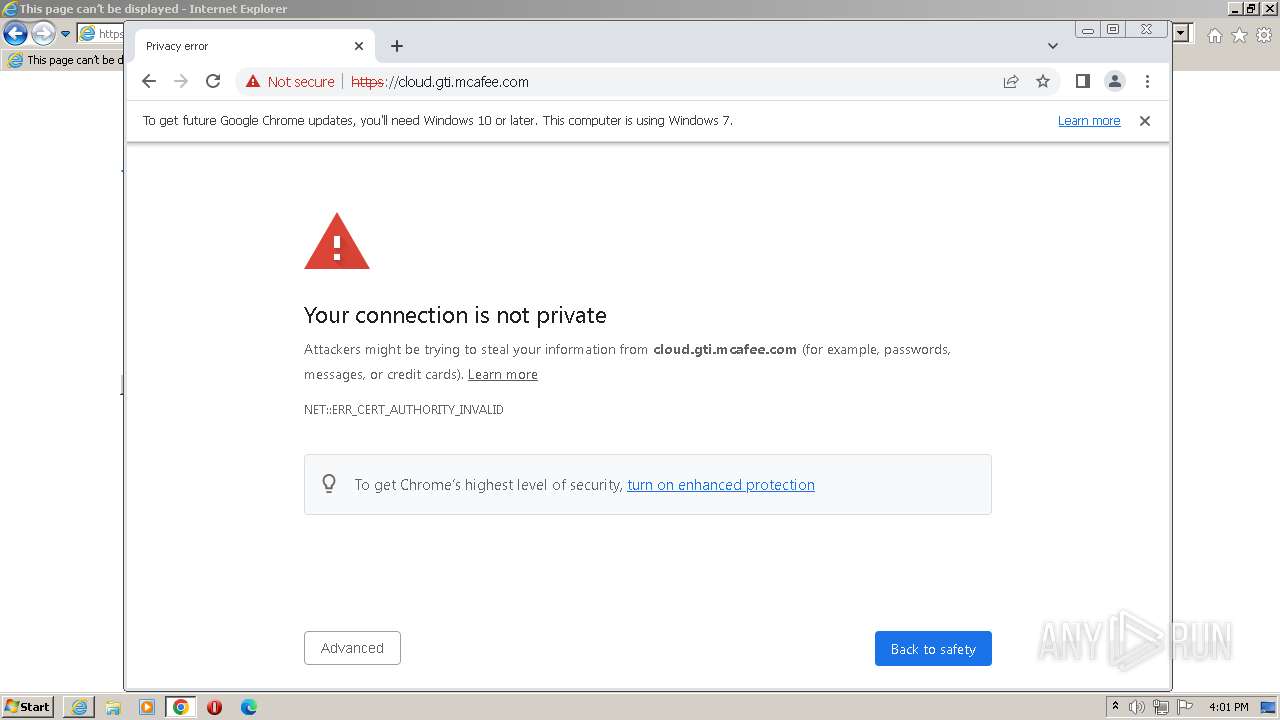
Task: Dismiss the Windows 7 update infobar
Action: pyautogui.click(x=1145, y=121)
